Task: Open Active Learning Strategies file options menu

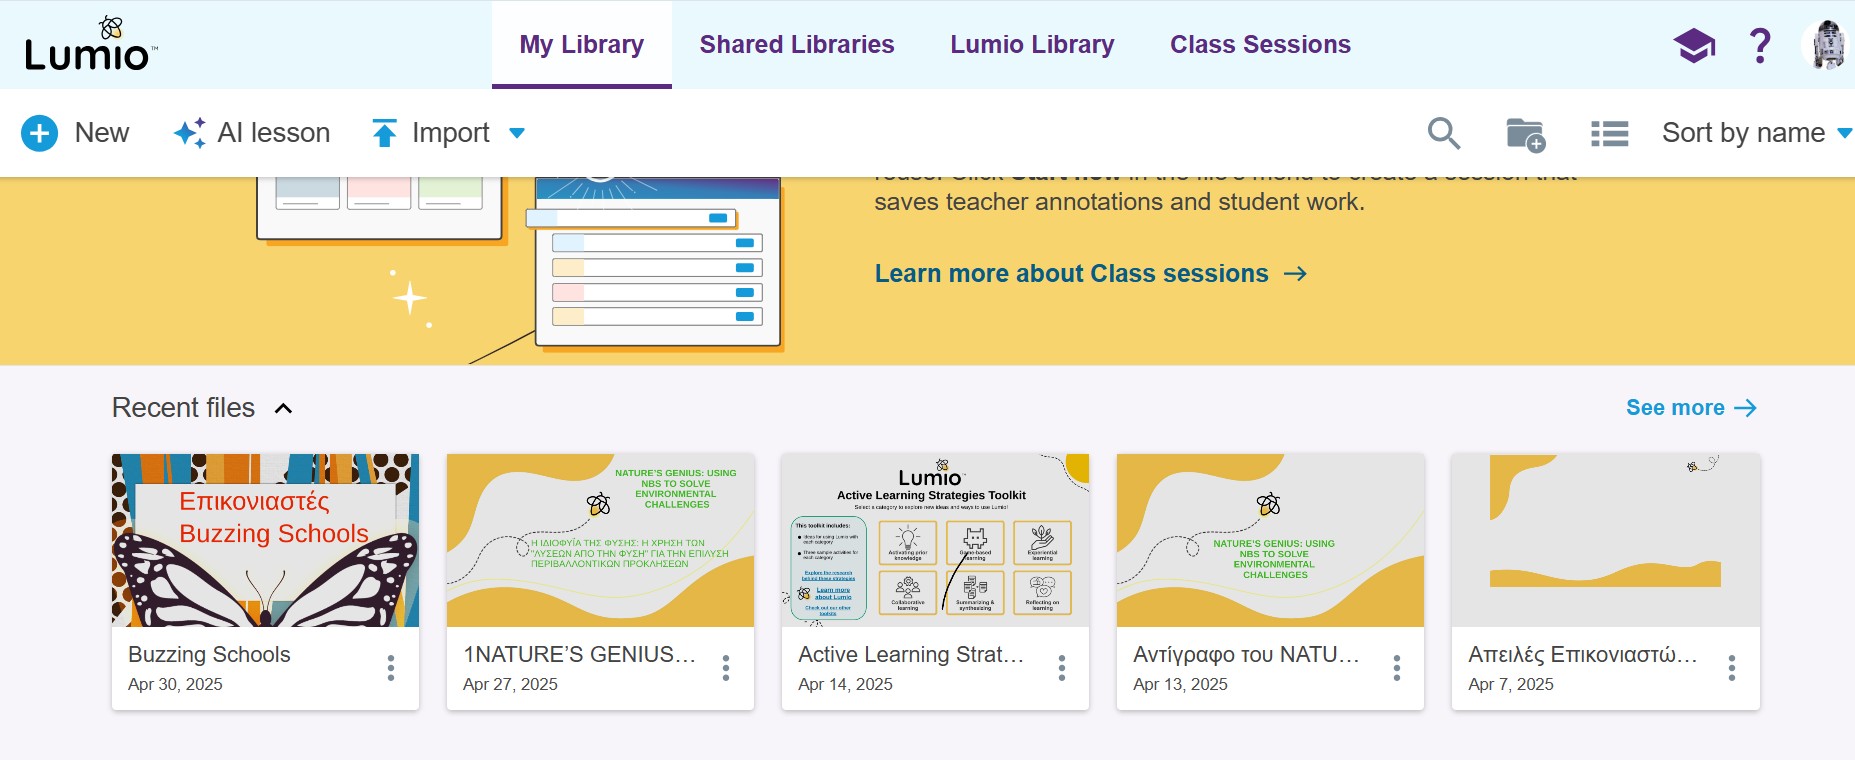Action: tap(1062, 668)
